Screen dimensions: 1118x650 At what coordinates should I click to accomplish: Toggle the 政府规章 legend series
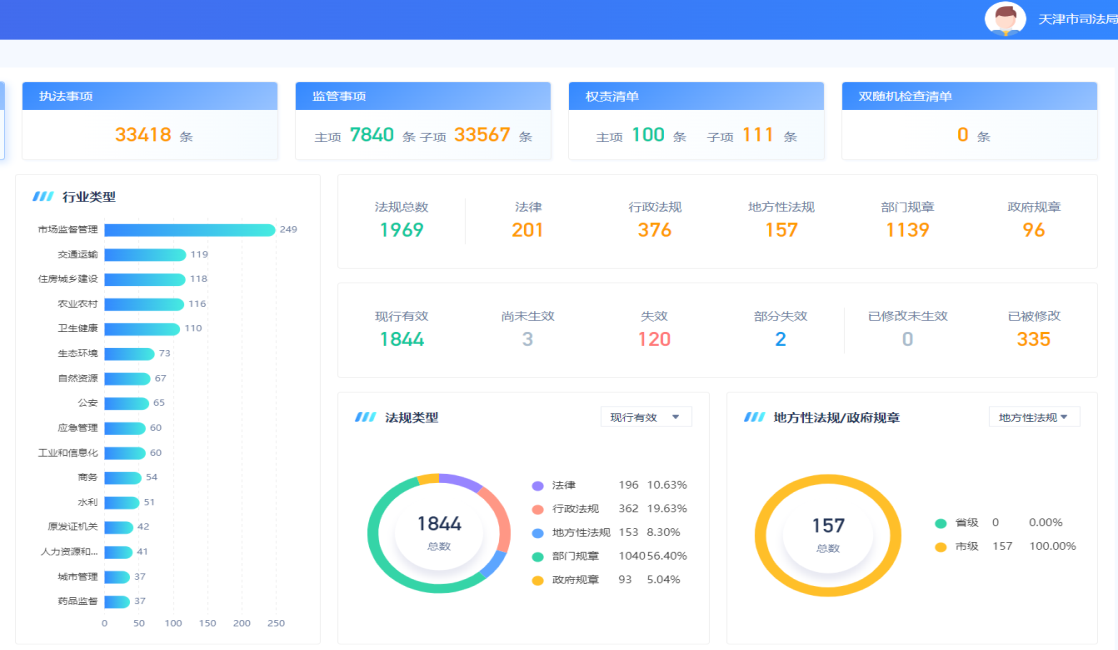tap(575, 580)
